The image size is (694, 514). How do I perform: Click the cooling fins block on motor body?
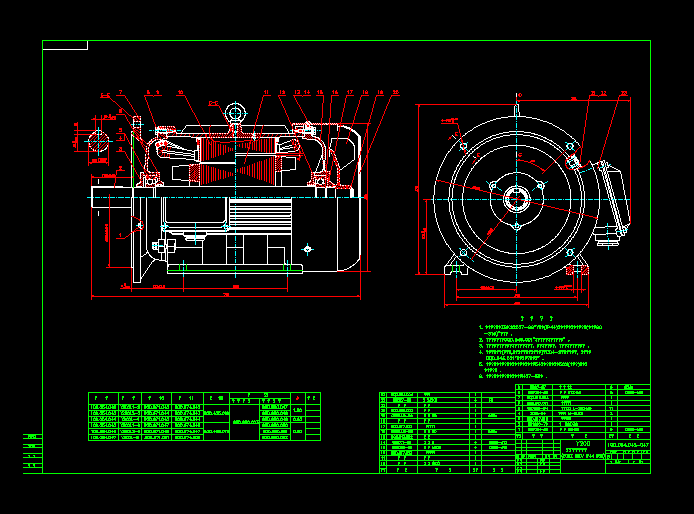point(260,215)
